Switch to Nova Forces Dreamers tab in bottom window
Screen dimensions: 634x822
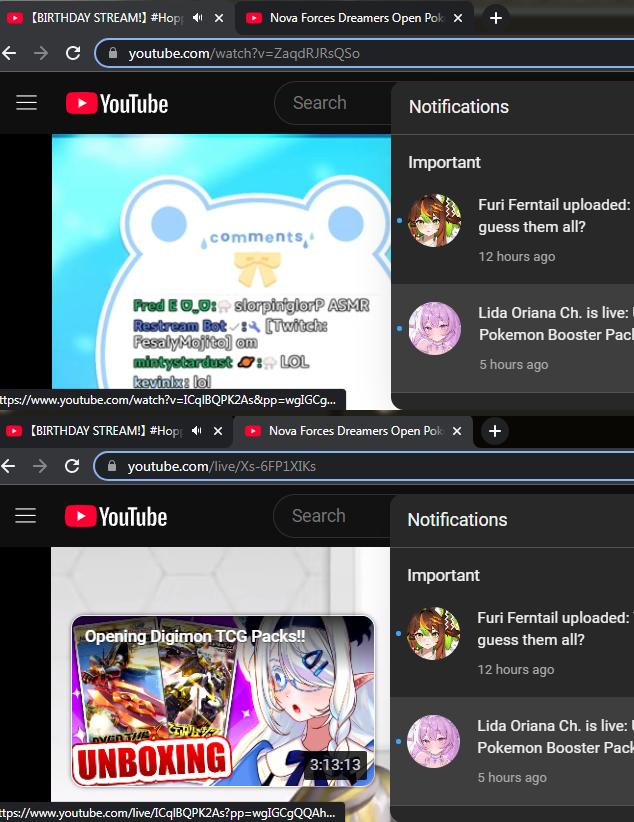pyautogui.click(x=353, y=431)
